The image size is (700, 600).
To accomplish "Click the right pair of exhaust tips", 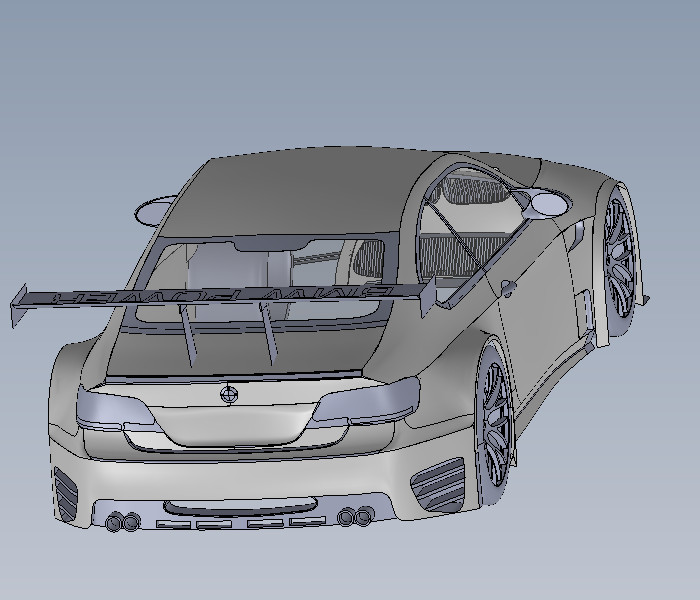I will pyautogui.click(x=356, y=516).
